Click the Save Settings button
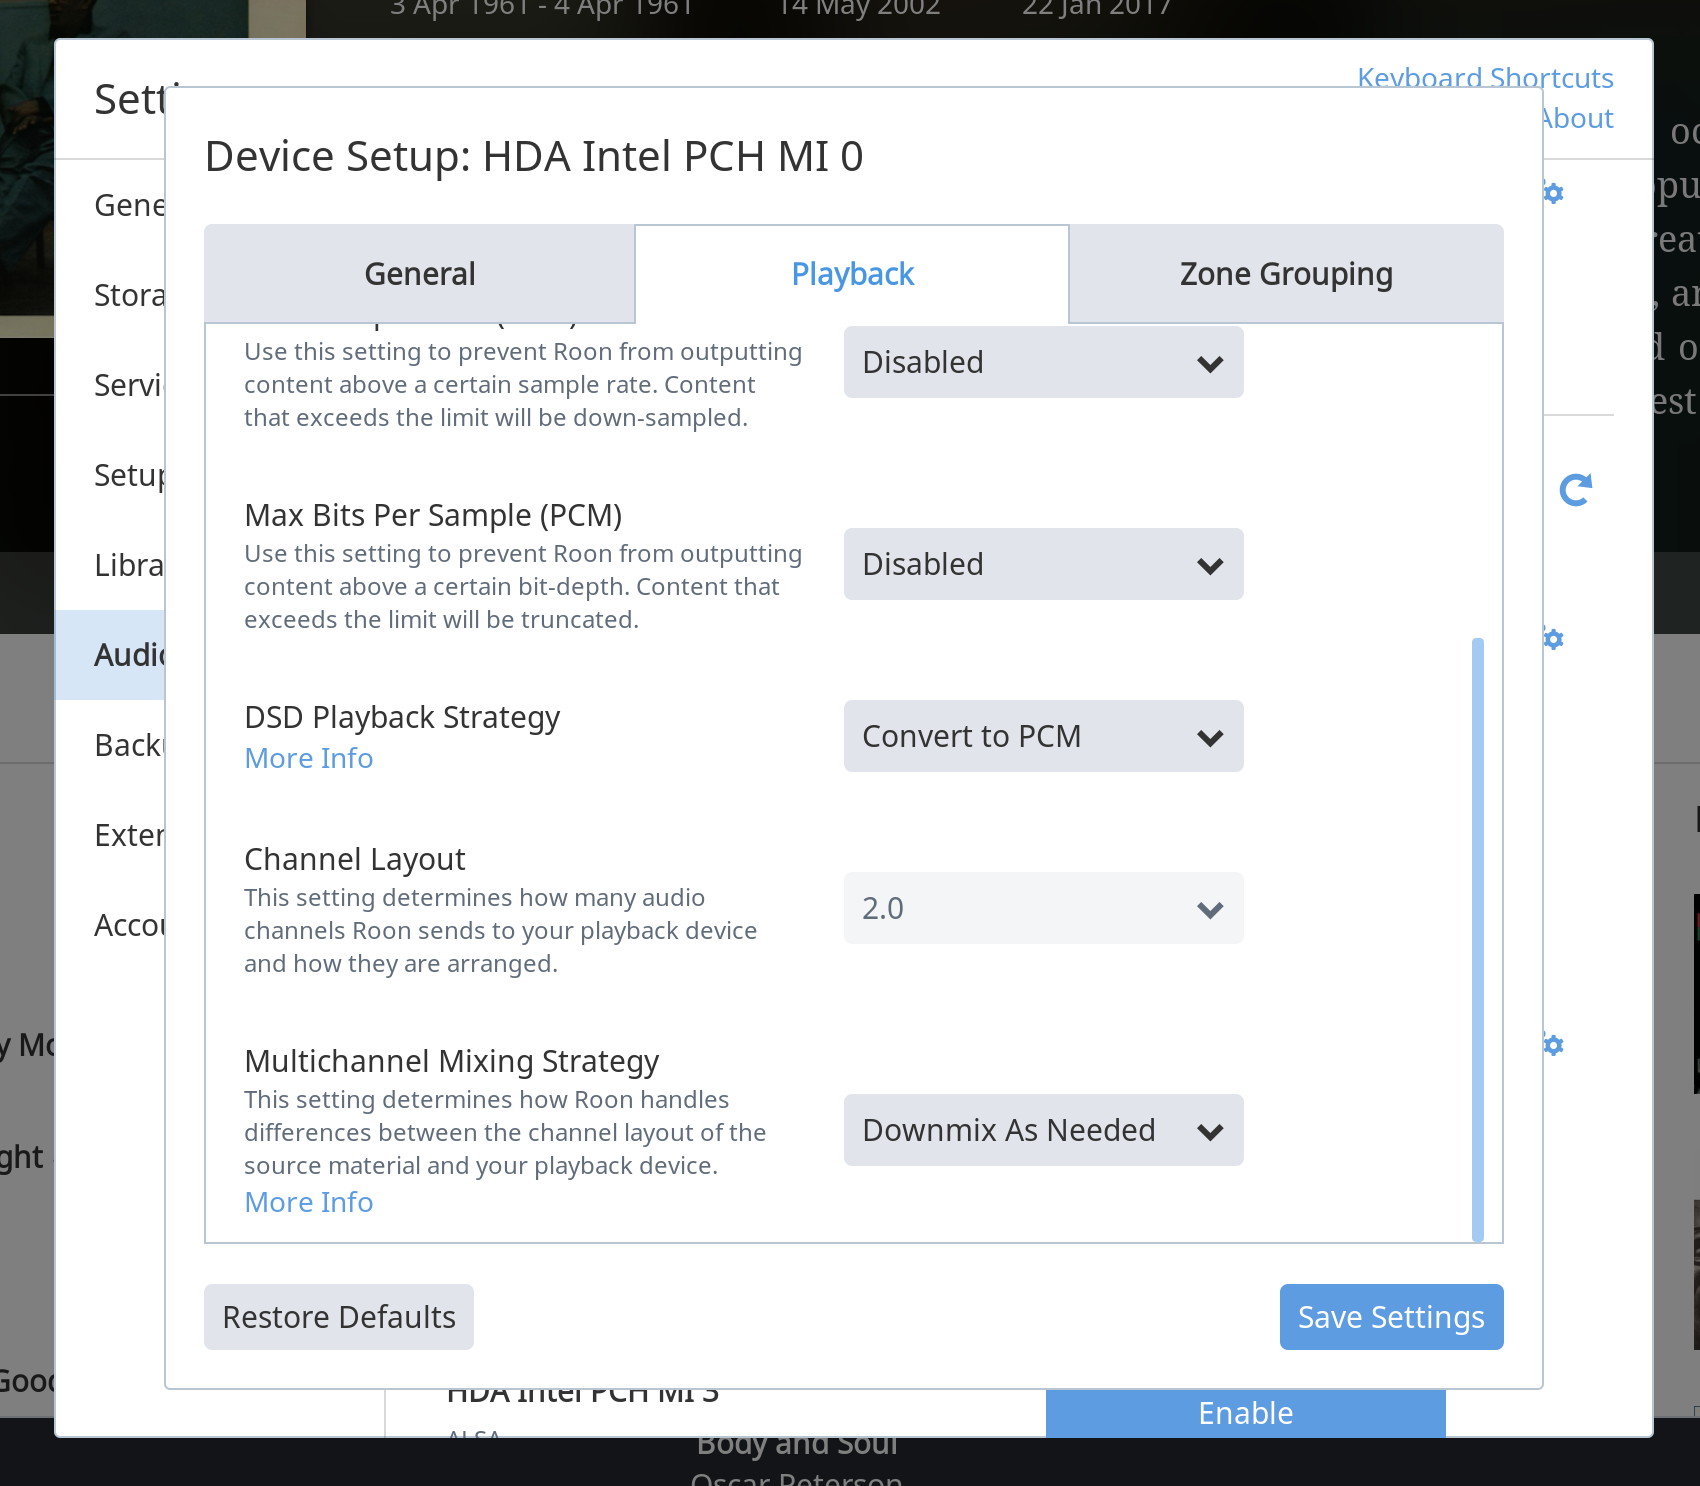The width and height of the screenshot is (1700, 1486). coord(1391,1317)
